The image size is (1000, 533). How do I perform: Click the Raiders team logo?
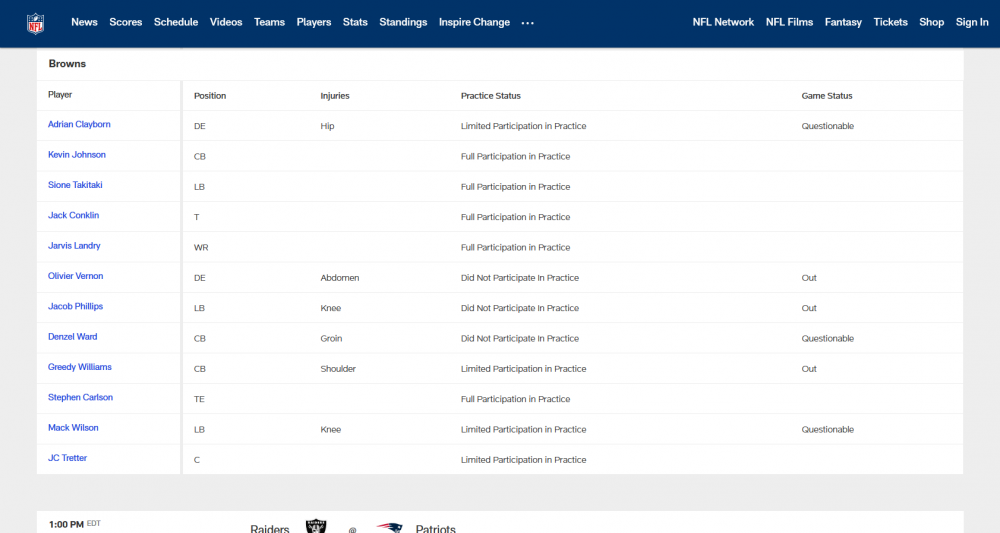point(316,527)
